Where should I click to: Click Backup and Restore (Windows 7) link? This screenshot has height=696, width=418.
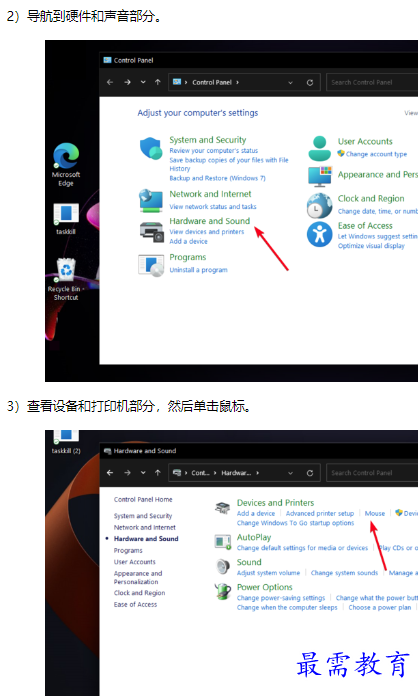point(217,178)
